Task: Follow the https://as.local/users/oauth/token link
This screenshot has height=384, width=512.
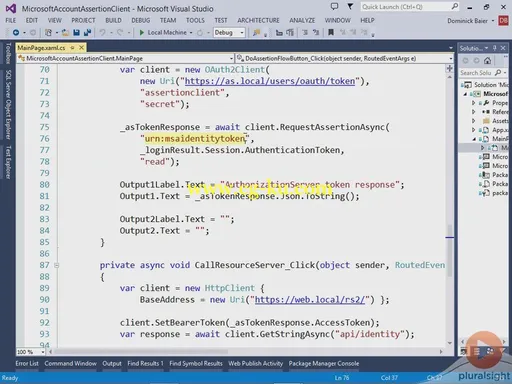Action: 270,81
